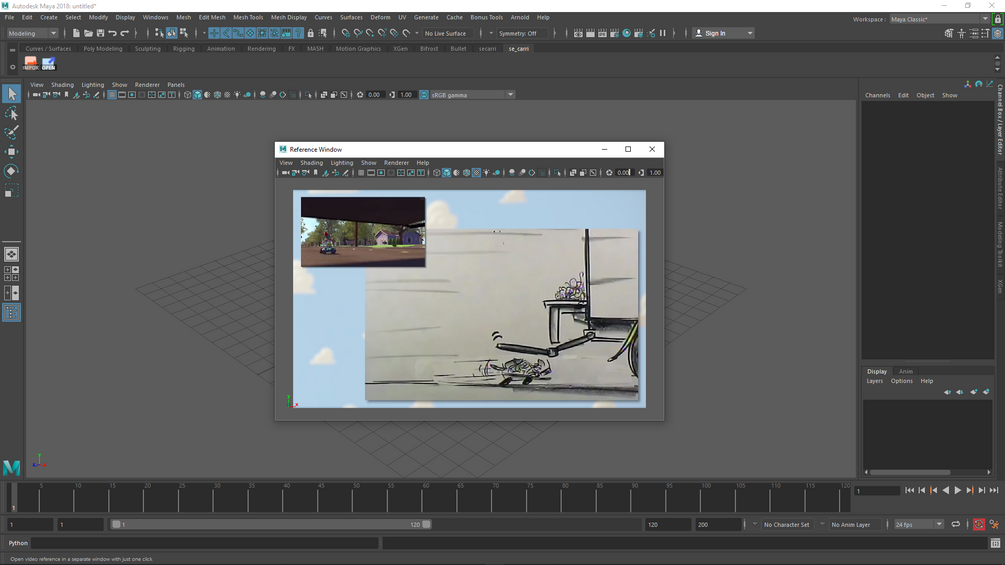Click the OPEN video reference shelf button
The width and height of the screenshot is (1005, 565).
click(49, 63)
